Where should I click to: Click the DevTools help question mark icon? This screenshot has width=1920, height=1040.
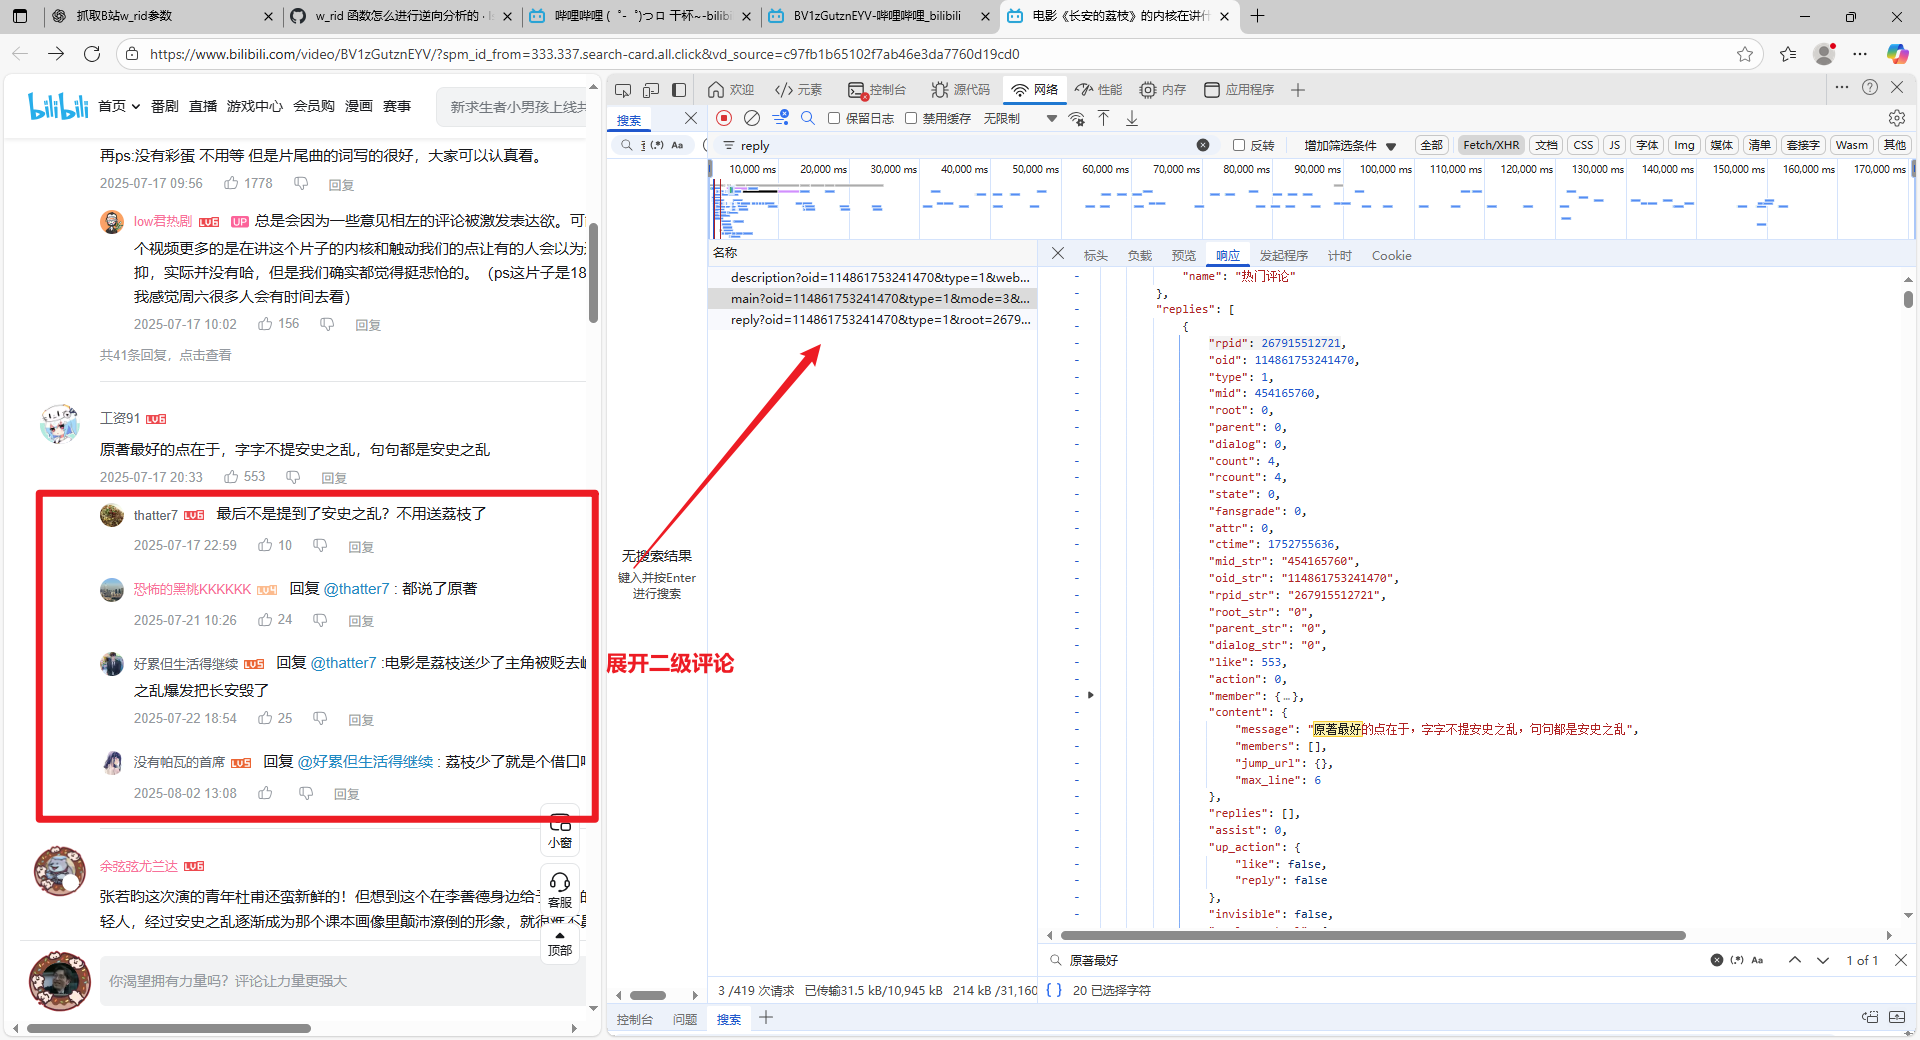coord(1870,87)
